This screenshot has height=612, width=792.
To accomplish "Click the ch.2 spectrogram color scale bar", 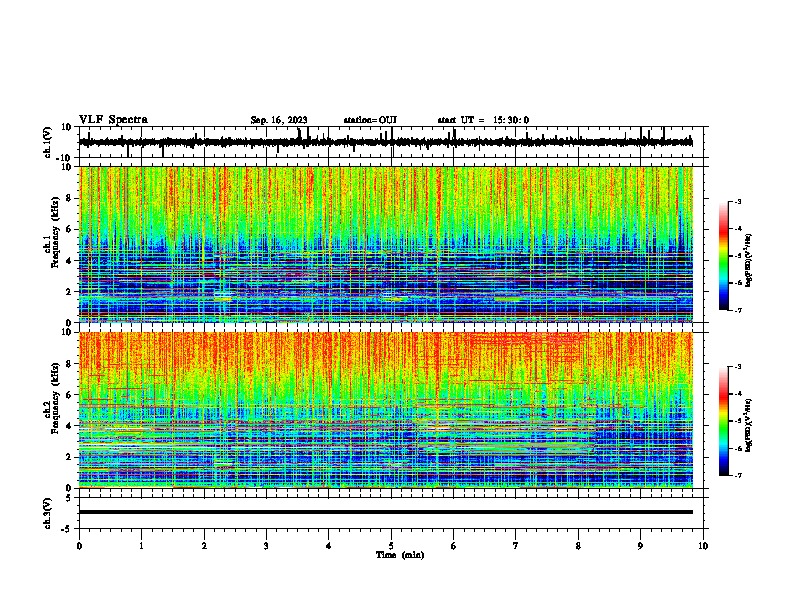I will click(x=724, y=421).
